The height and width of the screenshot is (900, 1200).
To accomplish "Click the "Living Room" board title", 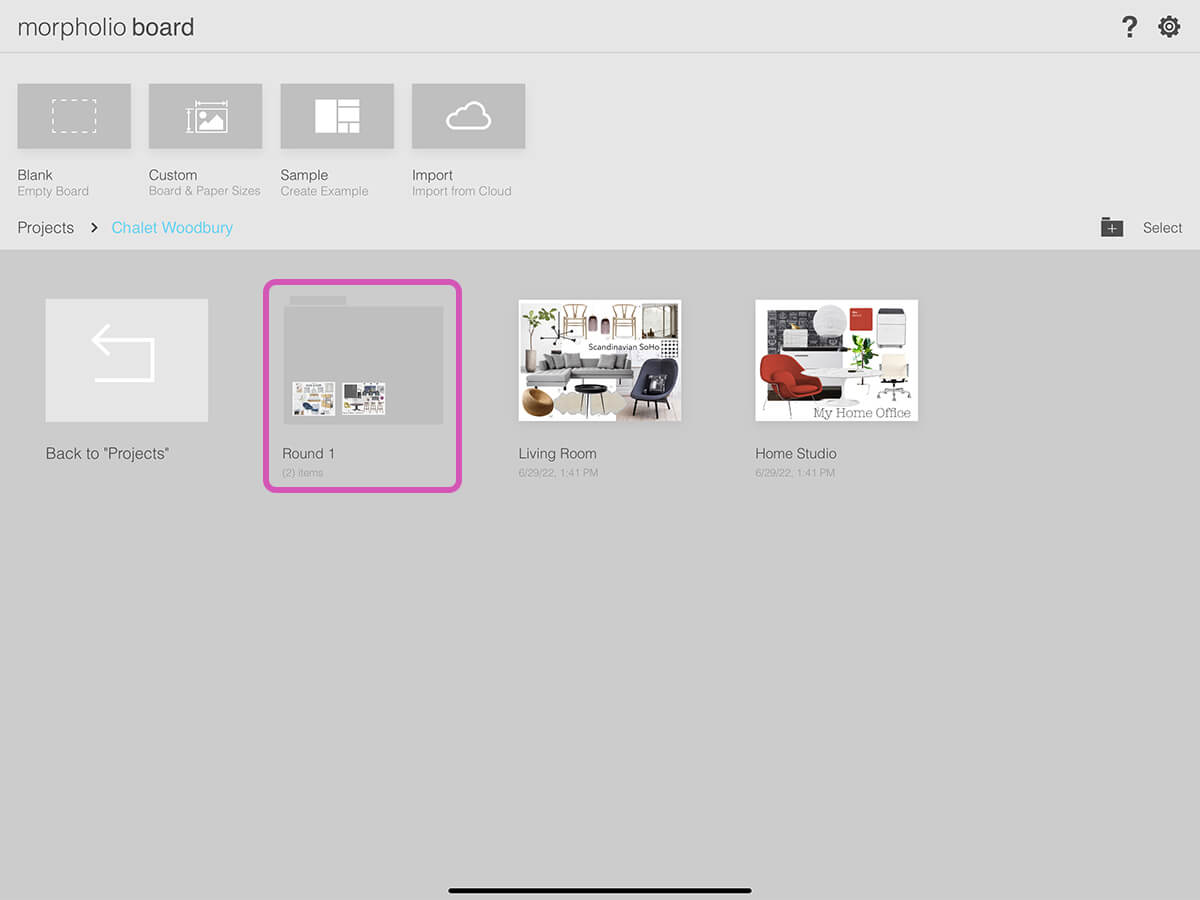I will 557,454.
